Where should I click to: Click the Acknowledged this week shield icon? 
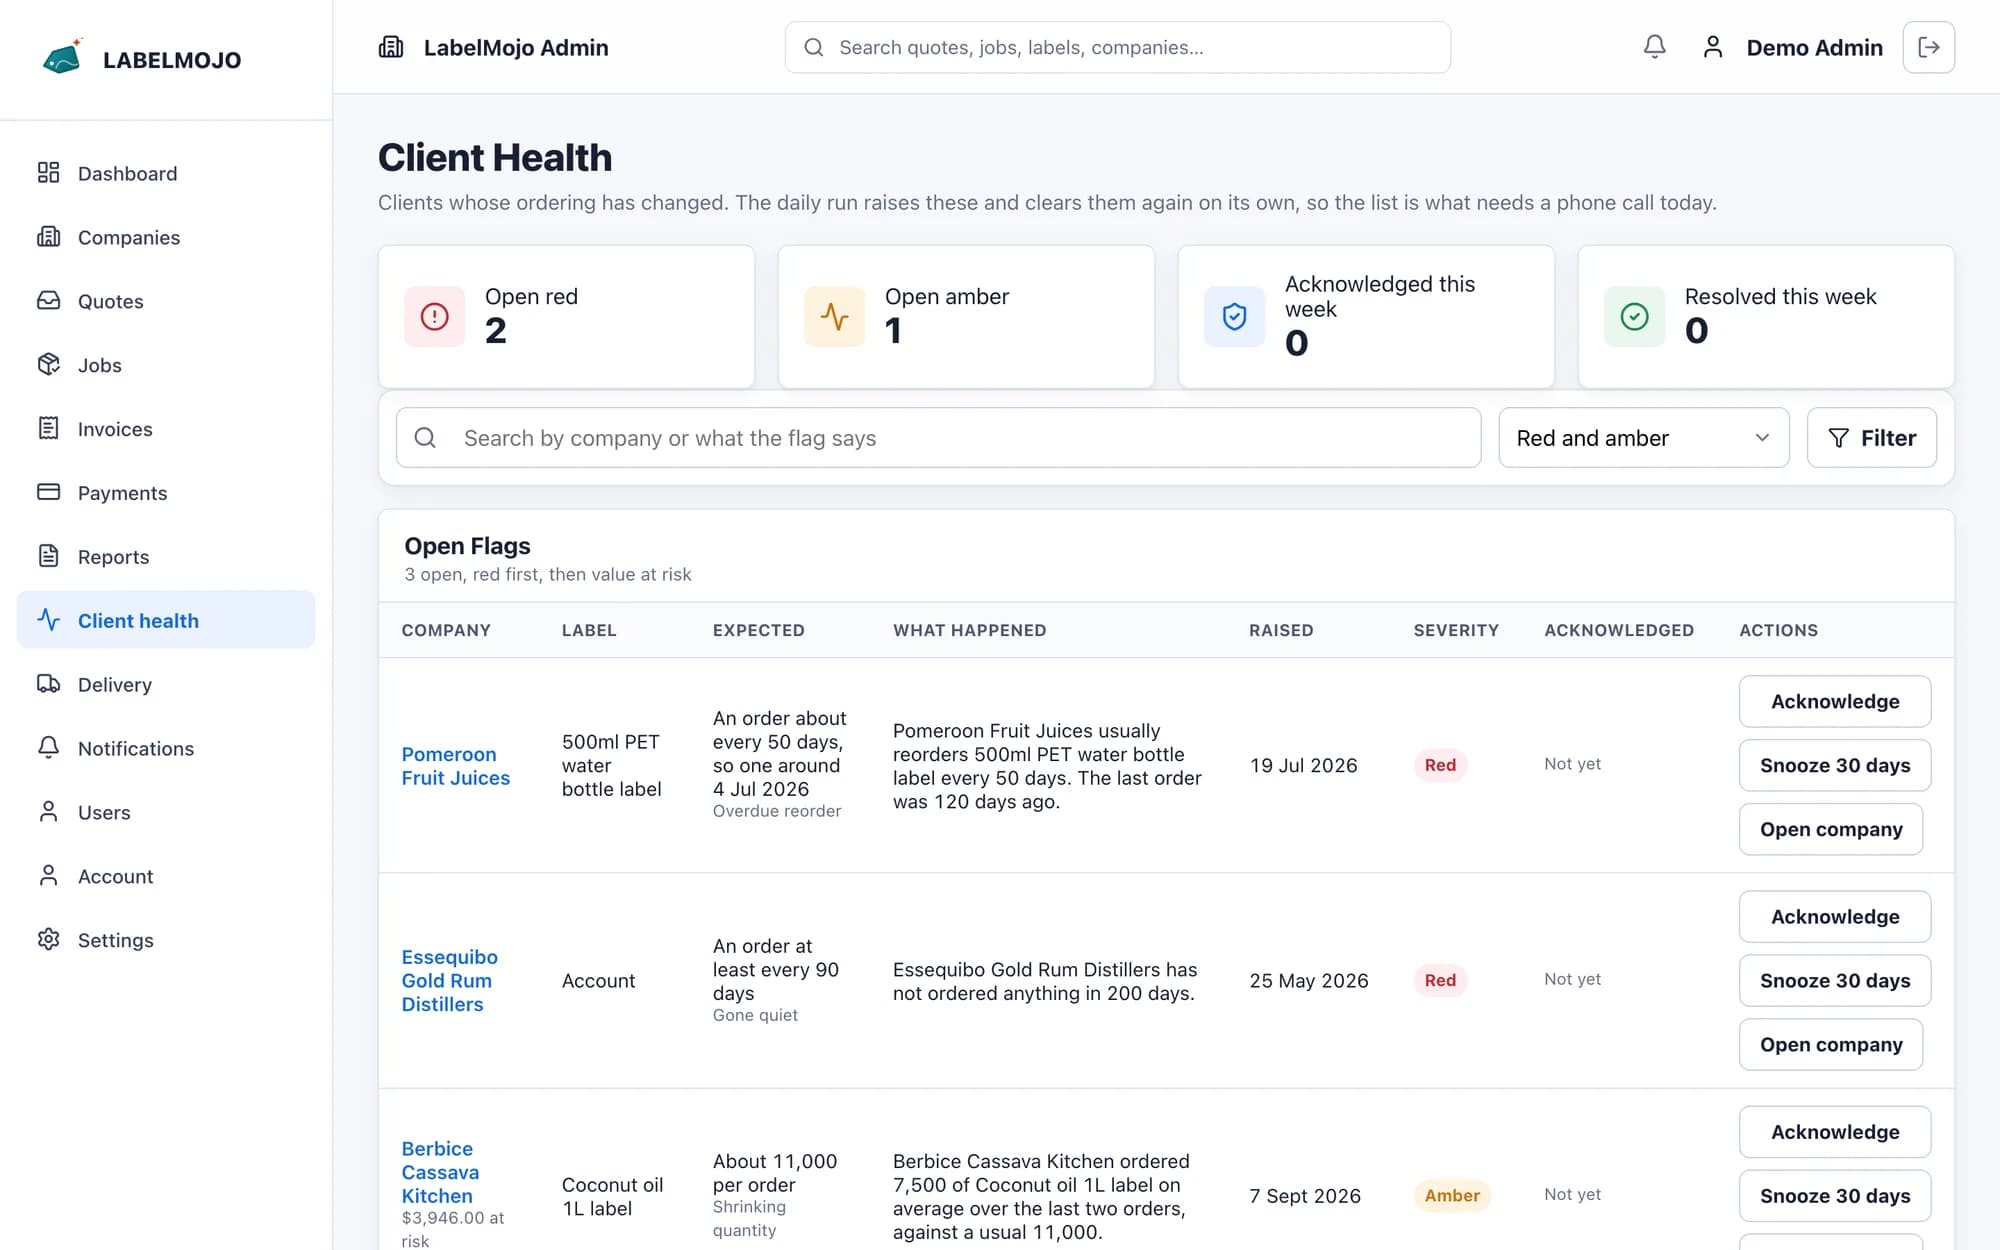tap(1234, 316)
